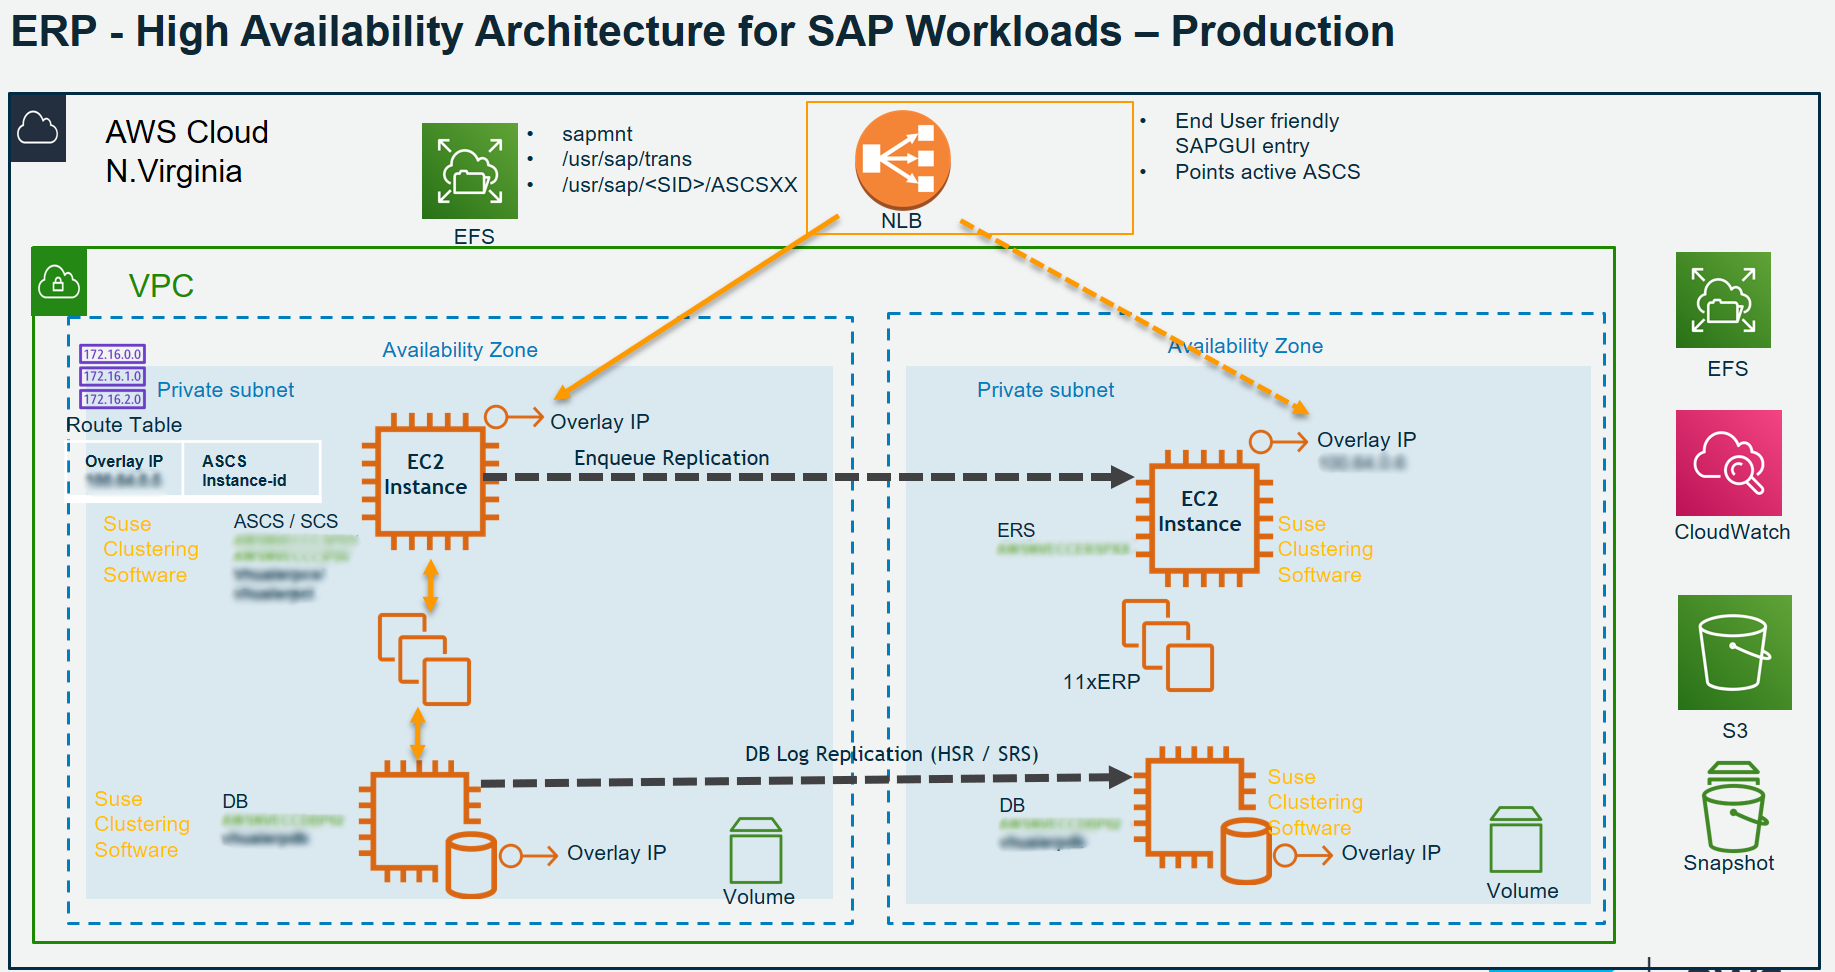Viewport: 1835px width, 972px height.
Task: Click the EFS icon on the right sidebar
Action: click(x=1722, y=300)
